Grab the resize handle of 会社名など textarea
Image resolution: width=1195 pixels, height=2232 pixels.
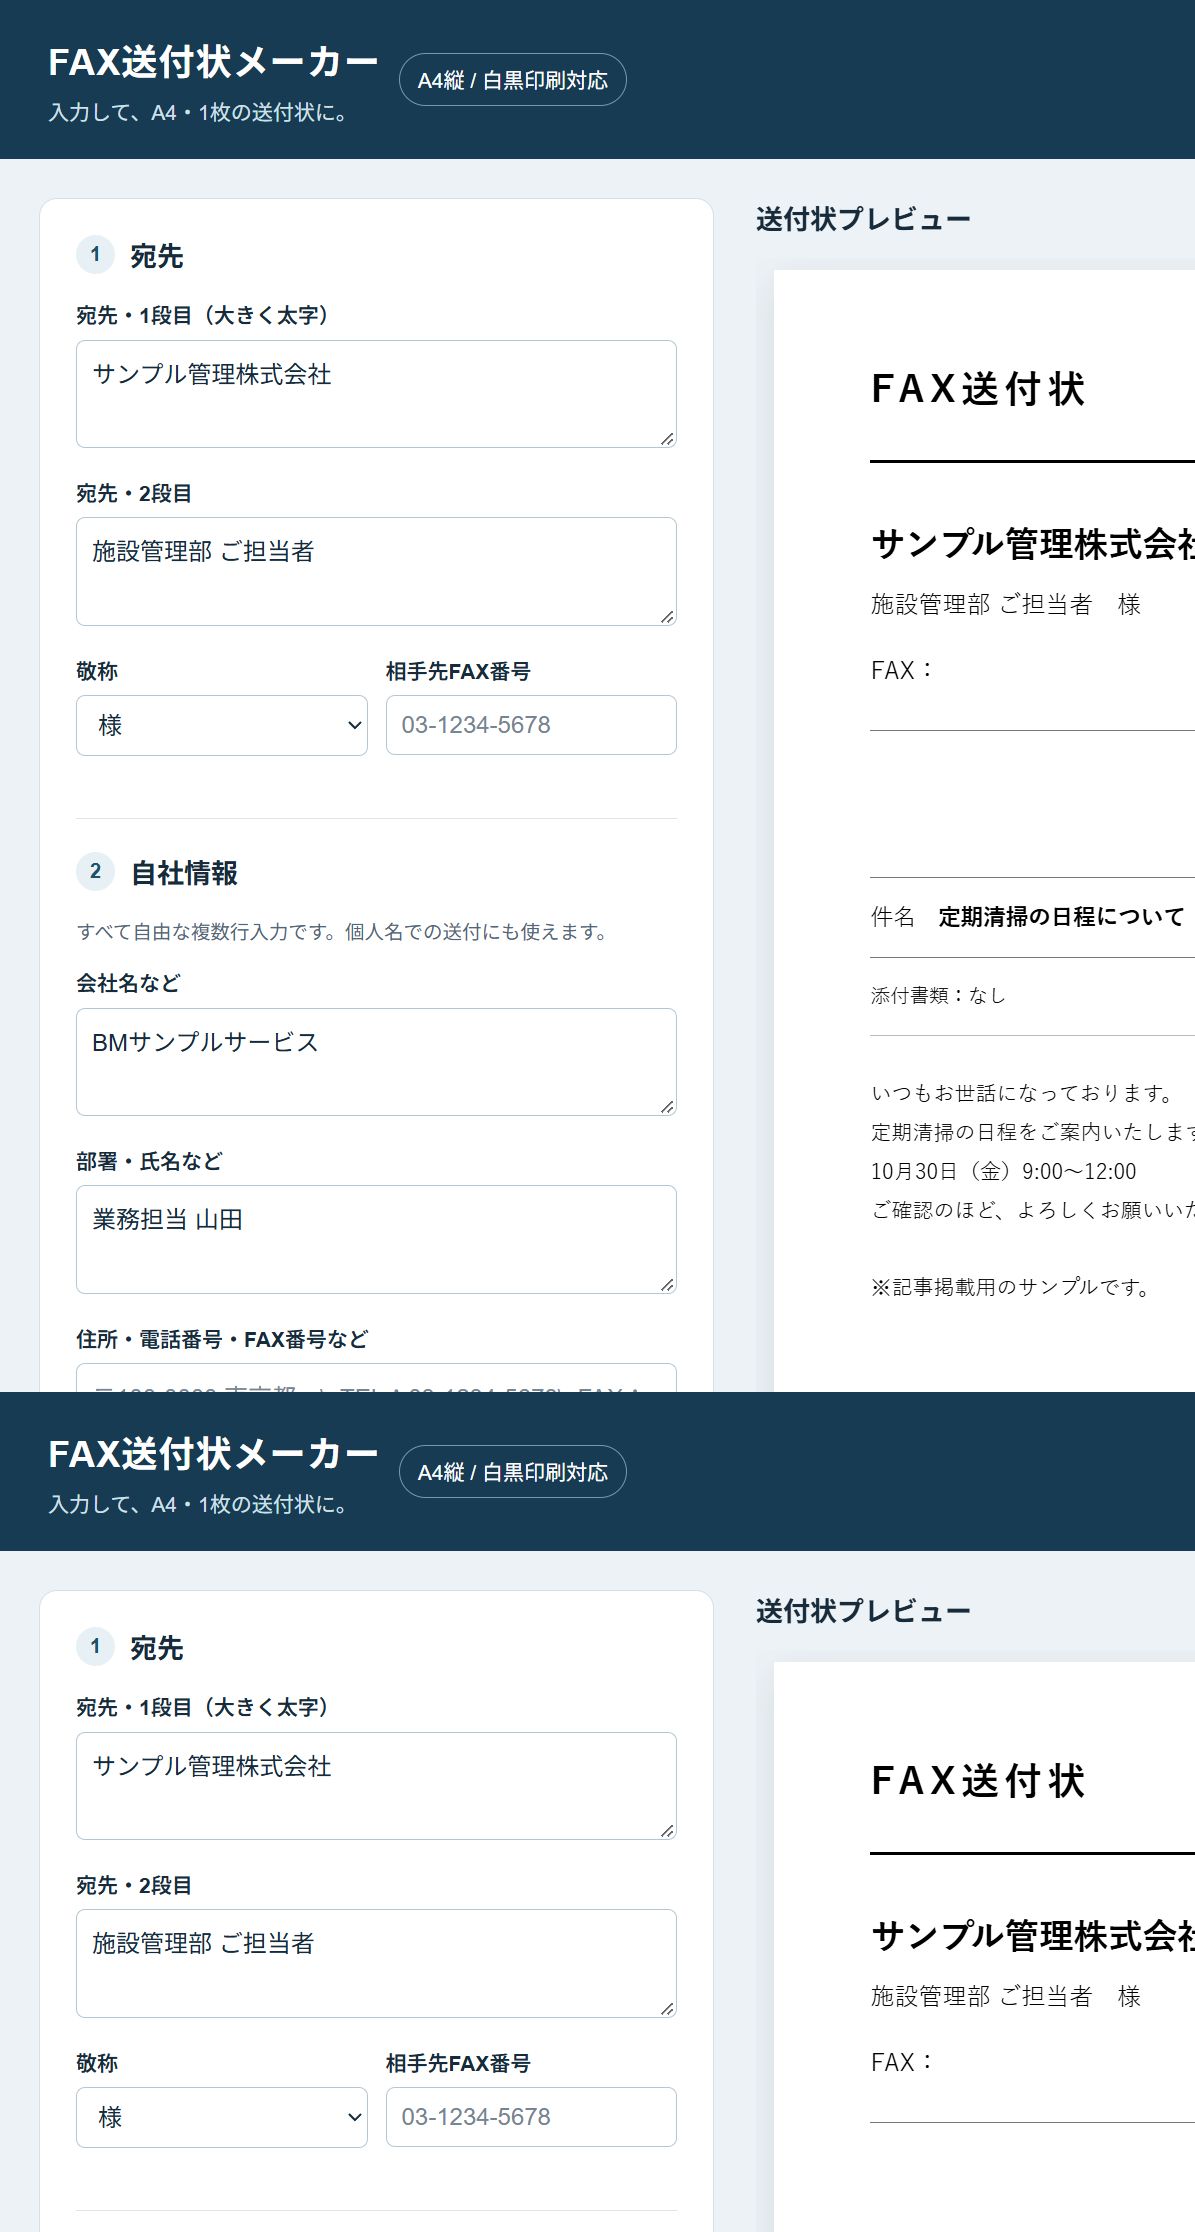click(x=667, y=1106)
